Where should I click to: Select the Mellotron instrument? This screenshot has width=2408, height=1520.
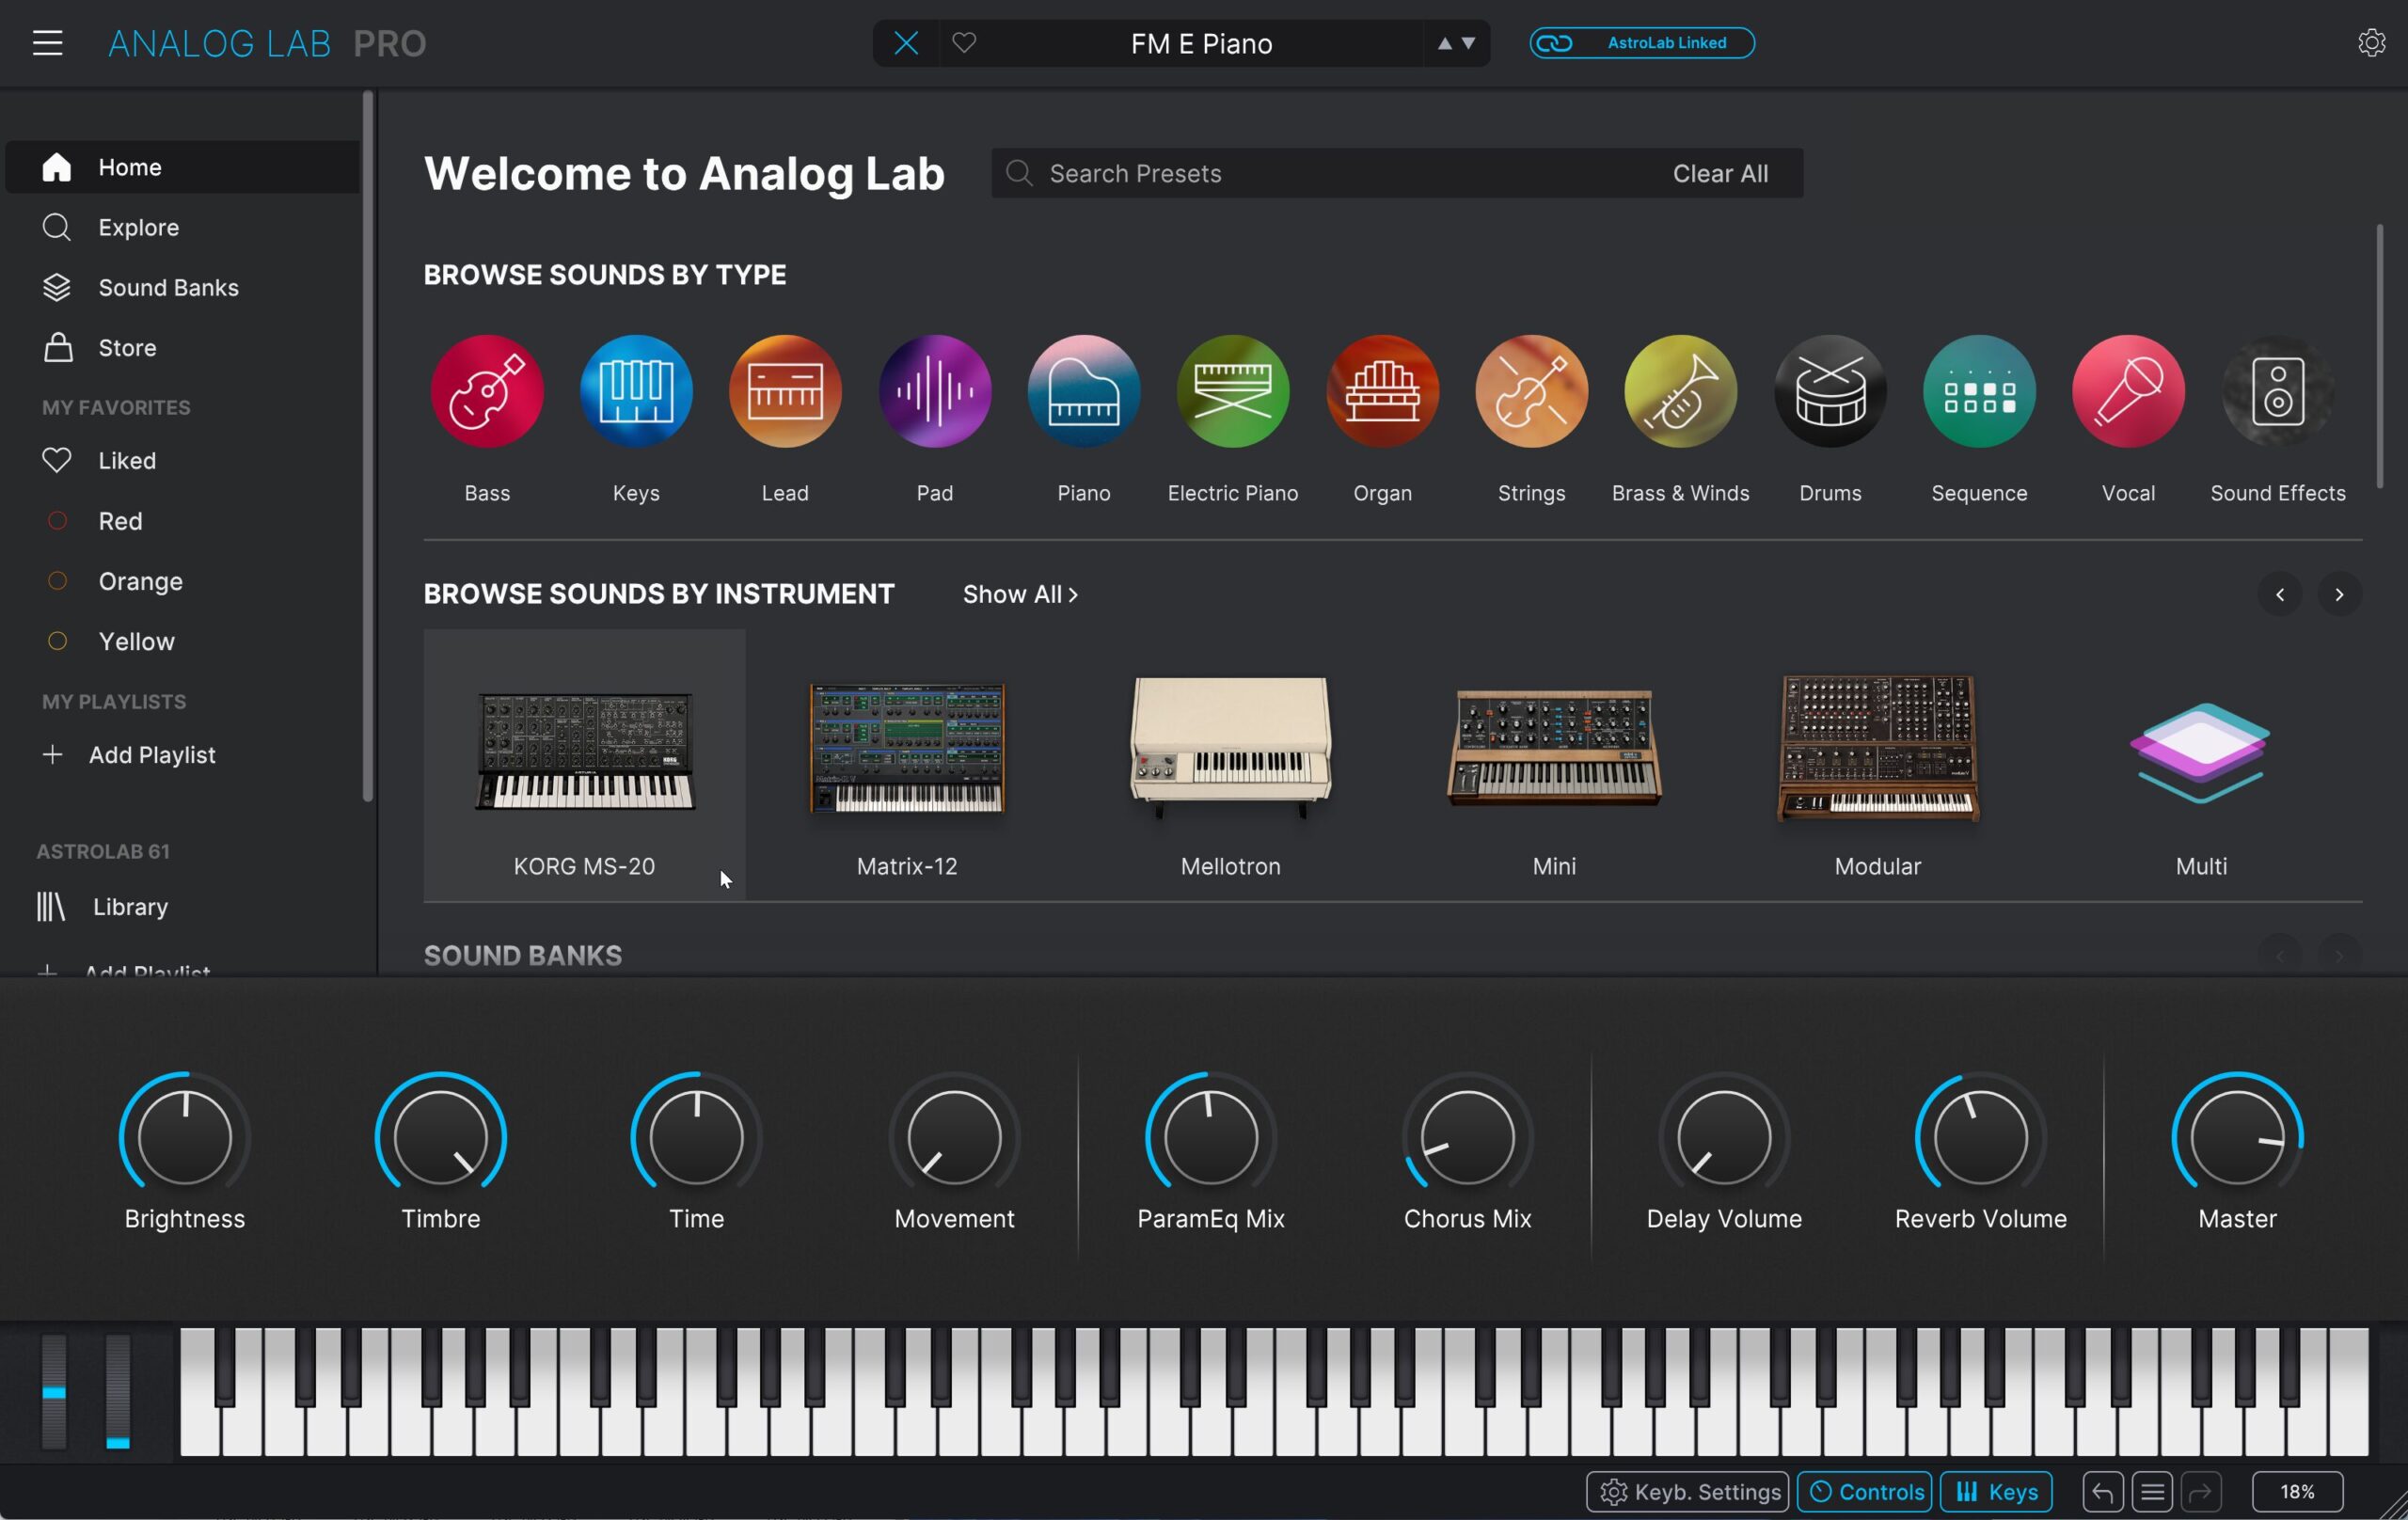pyautogui.click(x=1231, y=764)
